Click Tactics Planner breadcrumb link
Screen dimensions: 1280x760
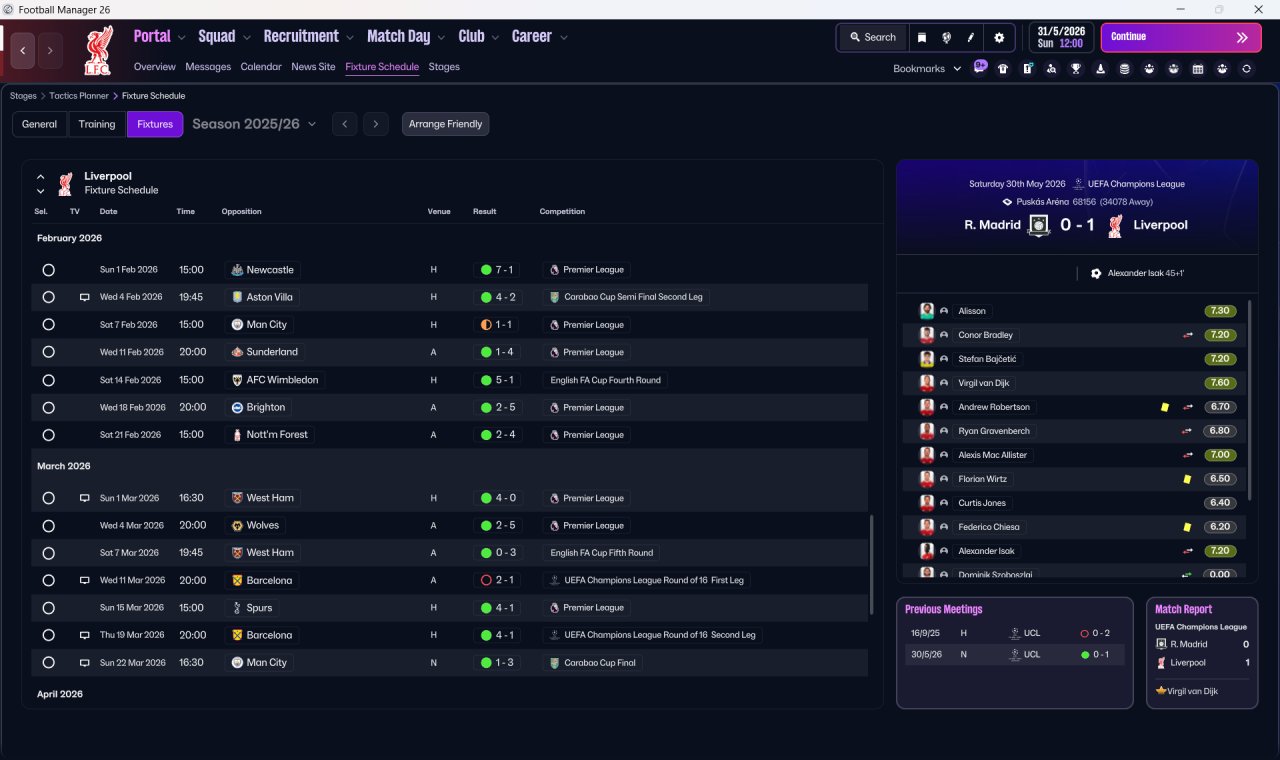click(78, 96)
